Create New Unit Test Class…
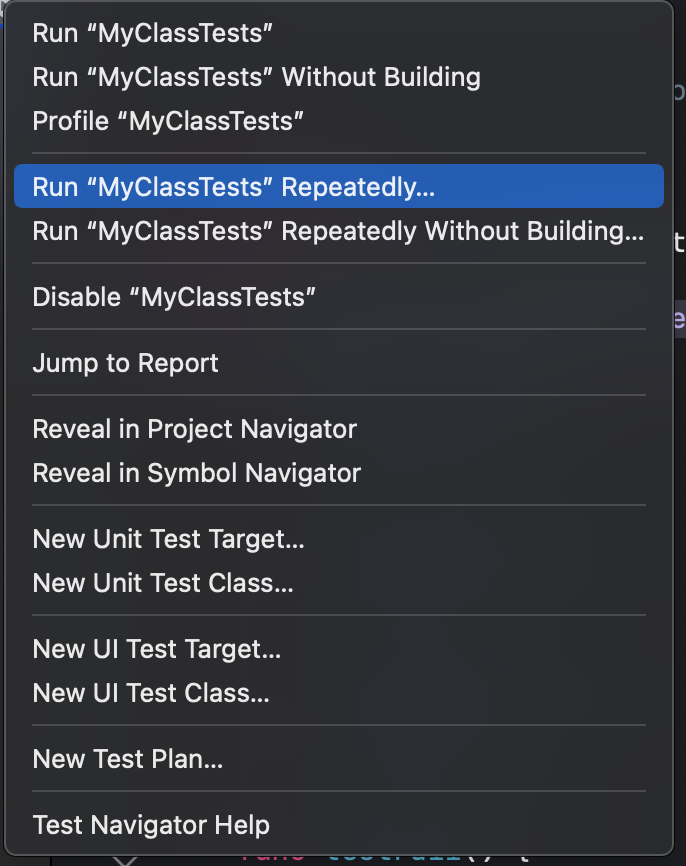The width and height of the screenshot is (686, 866). coord(163,583)
